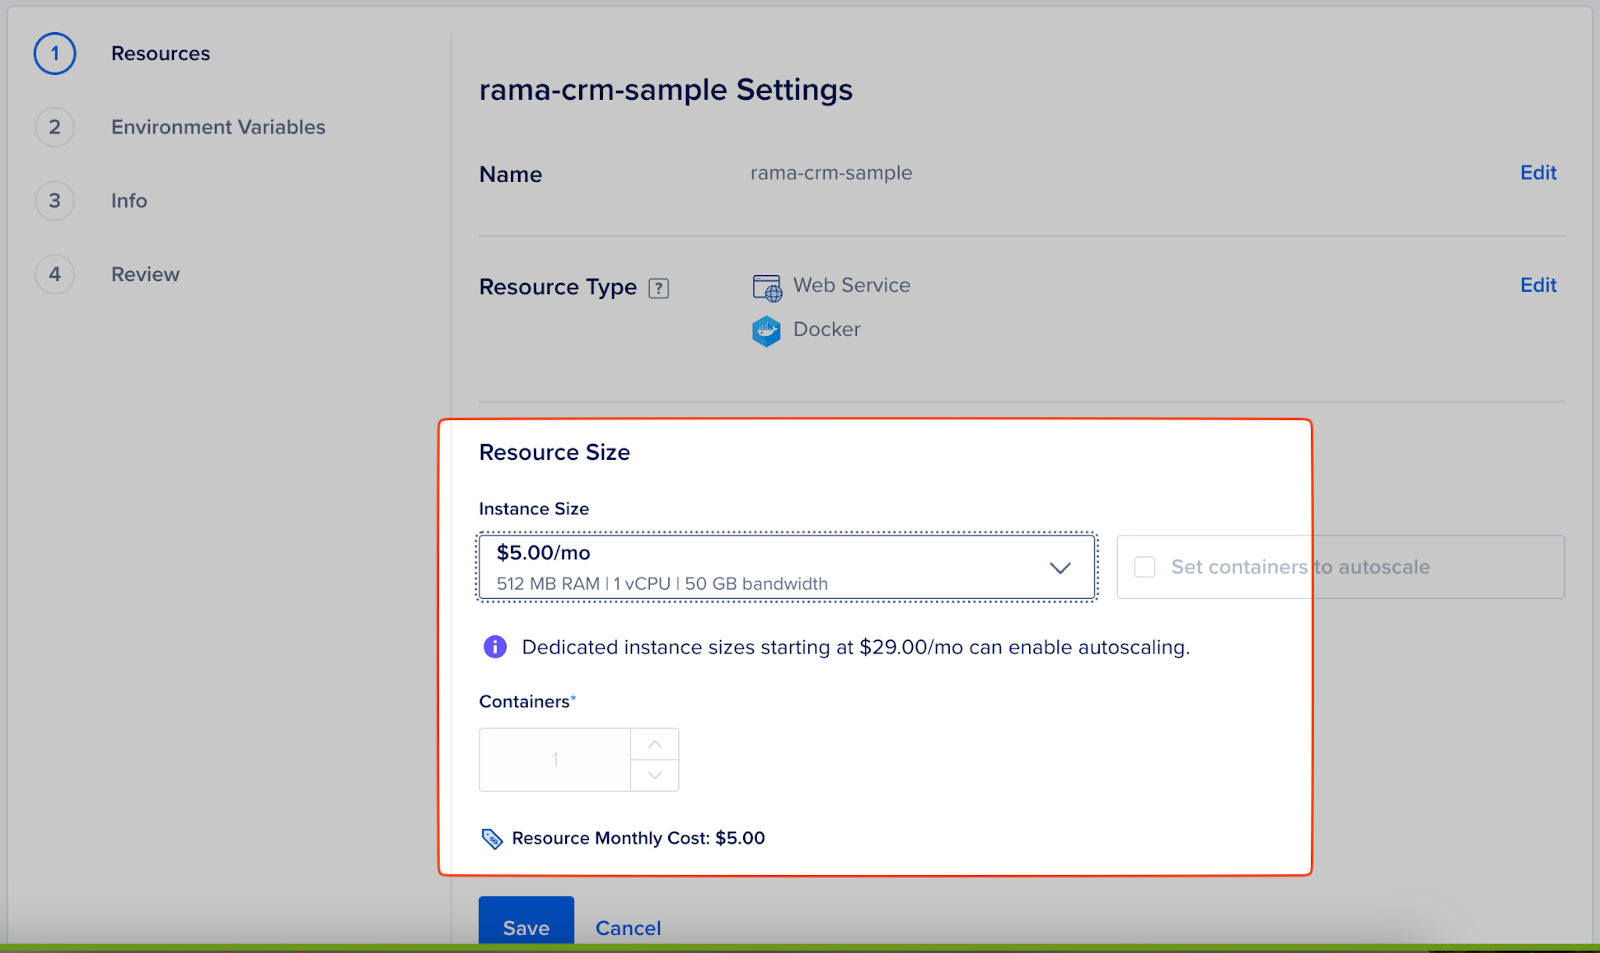Screen dimensions: 1600x953
Task: Click the text 'rama-crm-sample' name value
Action: pos(831,173)
